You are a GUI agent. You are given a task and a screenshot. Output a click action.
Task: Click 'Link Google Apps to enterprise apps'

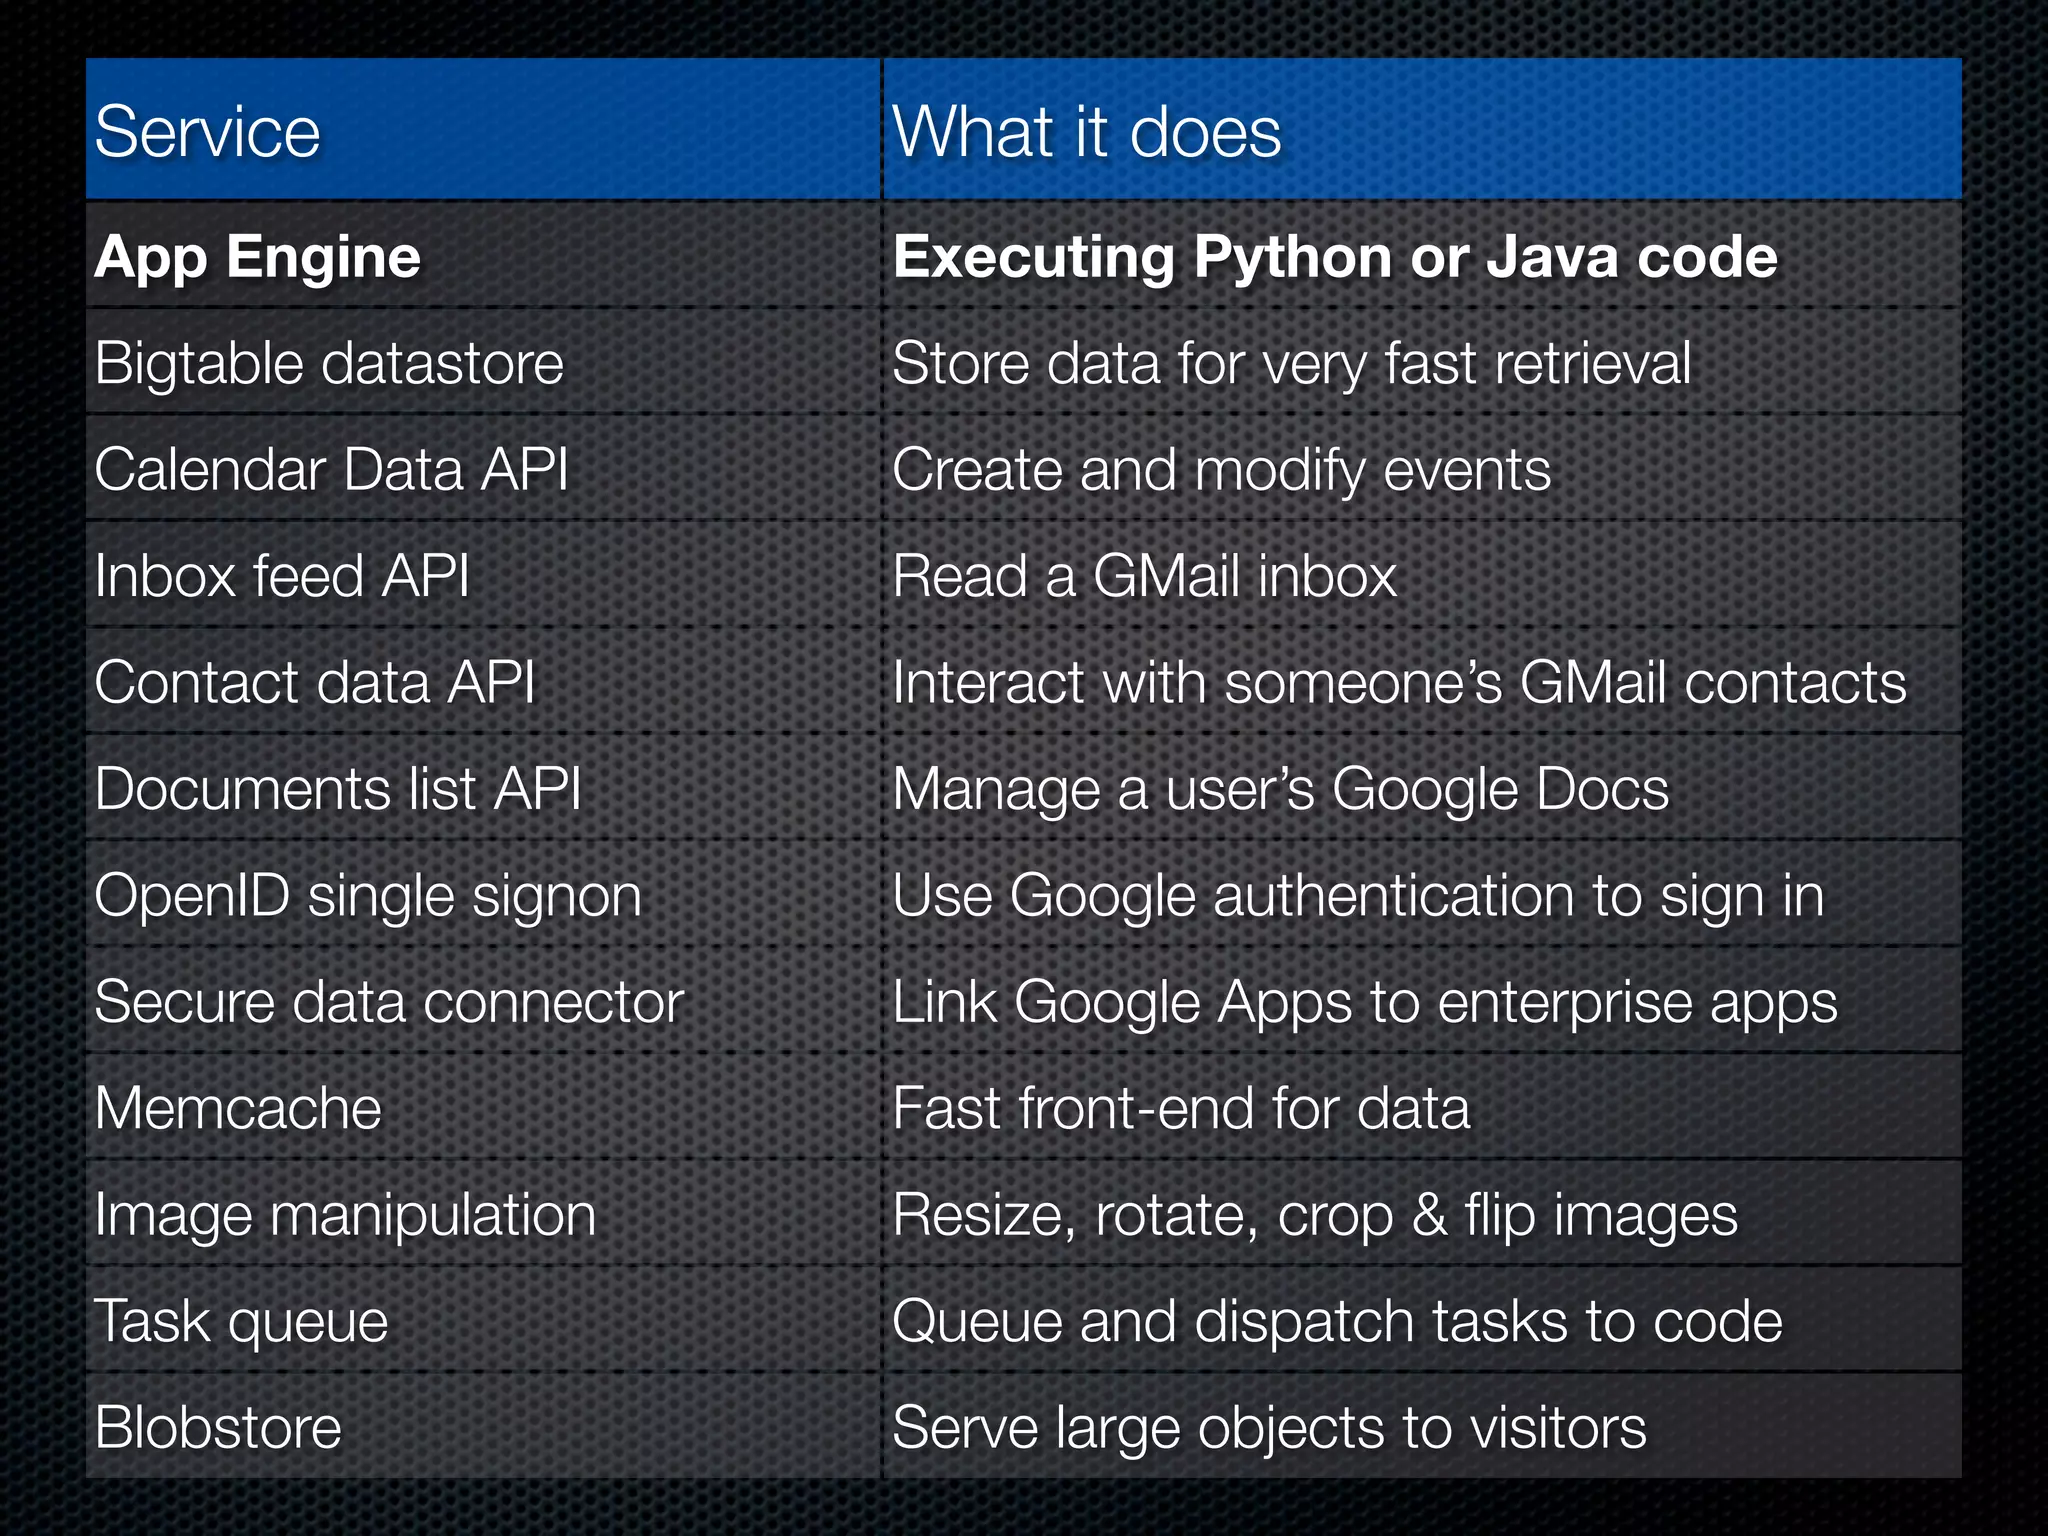[1365, 1003]
